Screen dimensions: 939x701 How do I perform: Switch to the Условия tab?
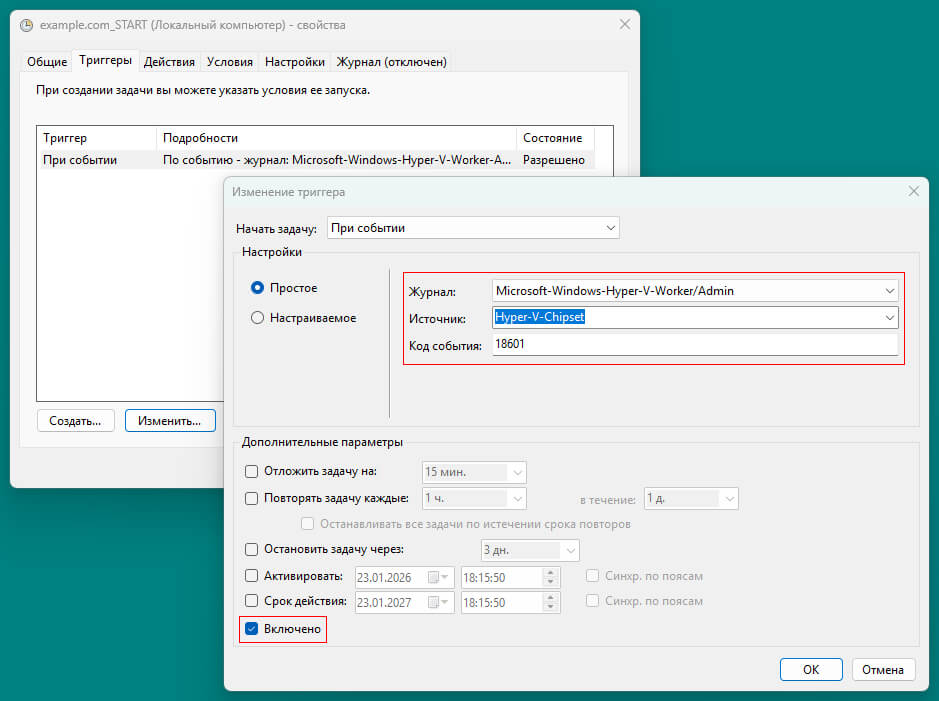tap(229, 61)
